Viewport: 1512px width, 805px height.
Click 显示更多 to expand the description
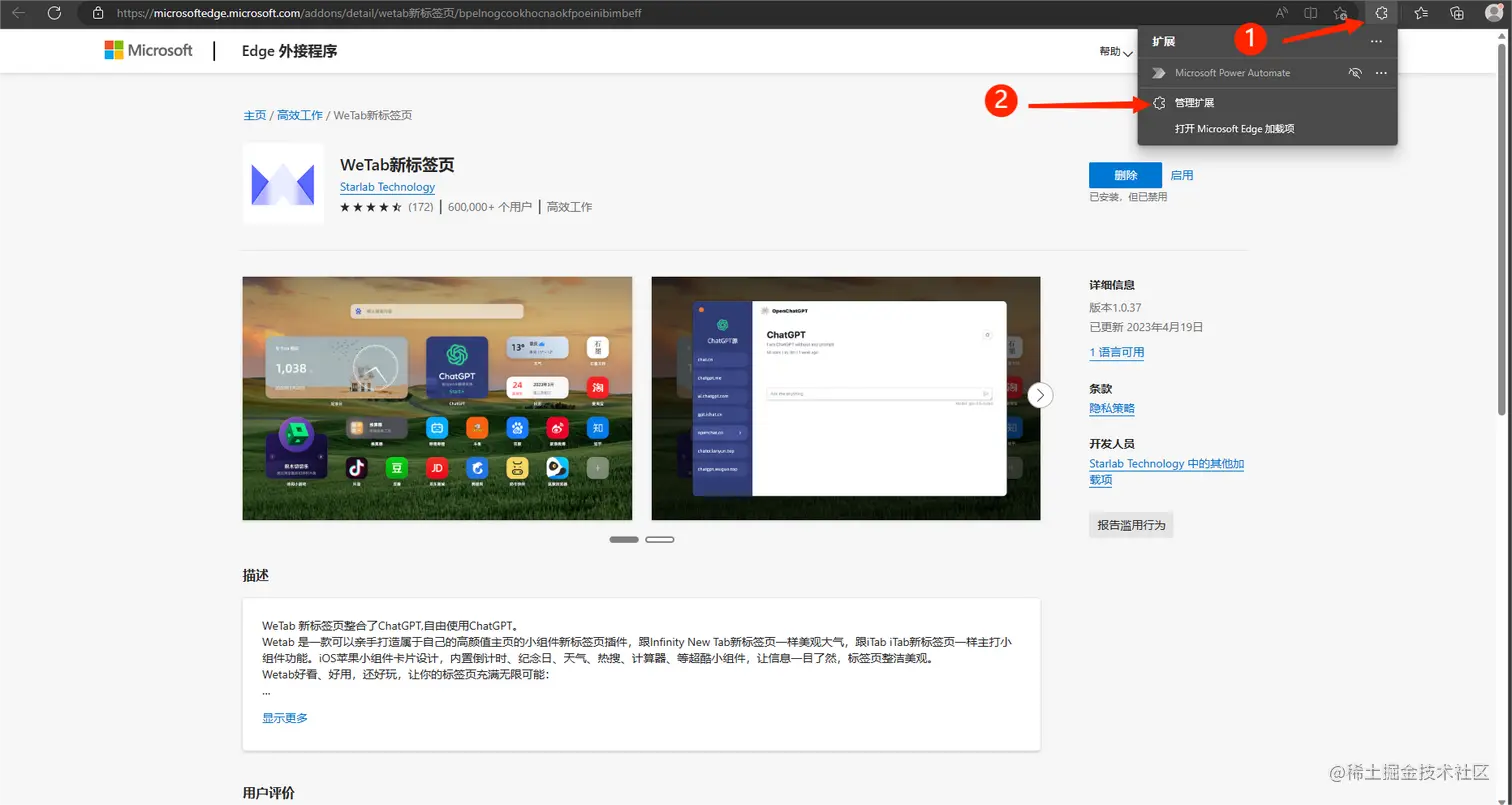[285, 718]
